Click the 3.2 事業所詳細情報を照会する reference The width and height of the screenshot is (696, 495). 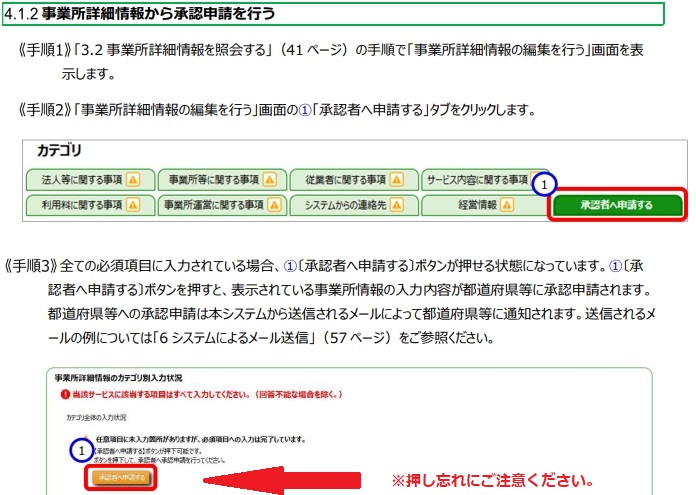tap(173, 50)
